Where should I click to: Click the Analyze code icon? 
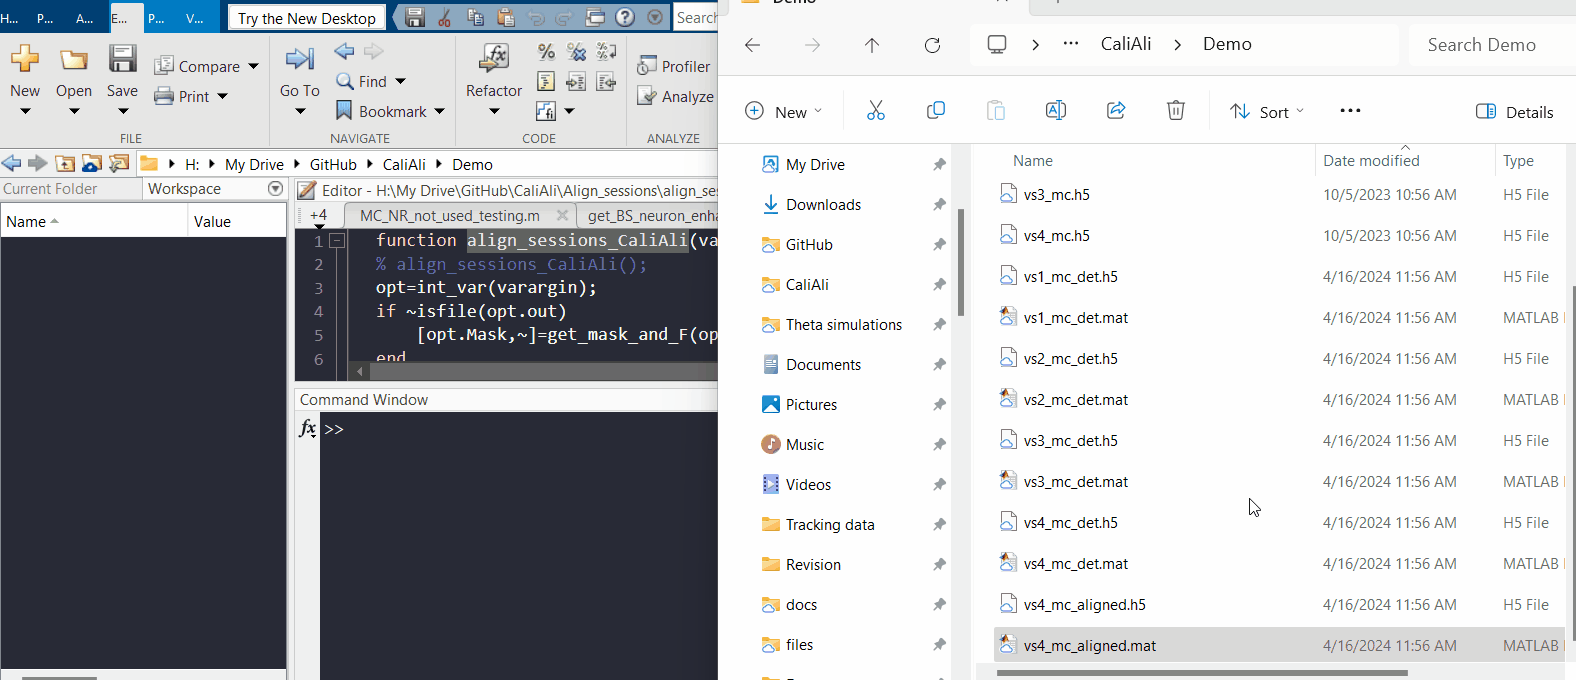point(647,96)
